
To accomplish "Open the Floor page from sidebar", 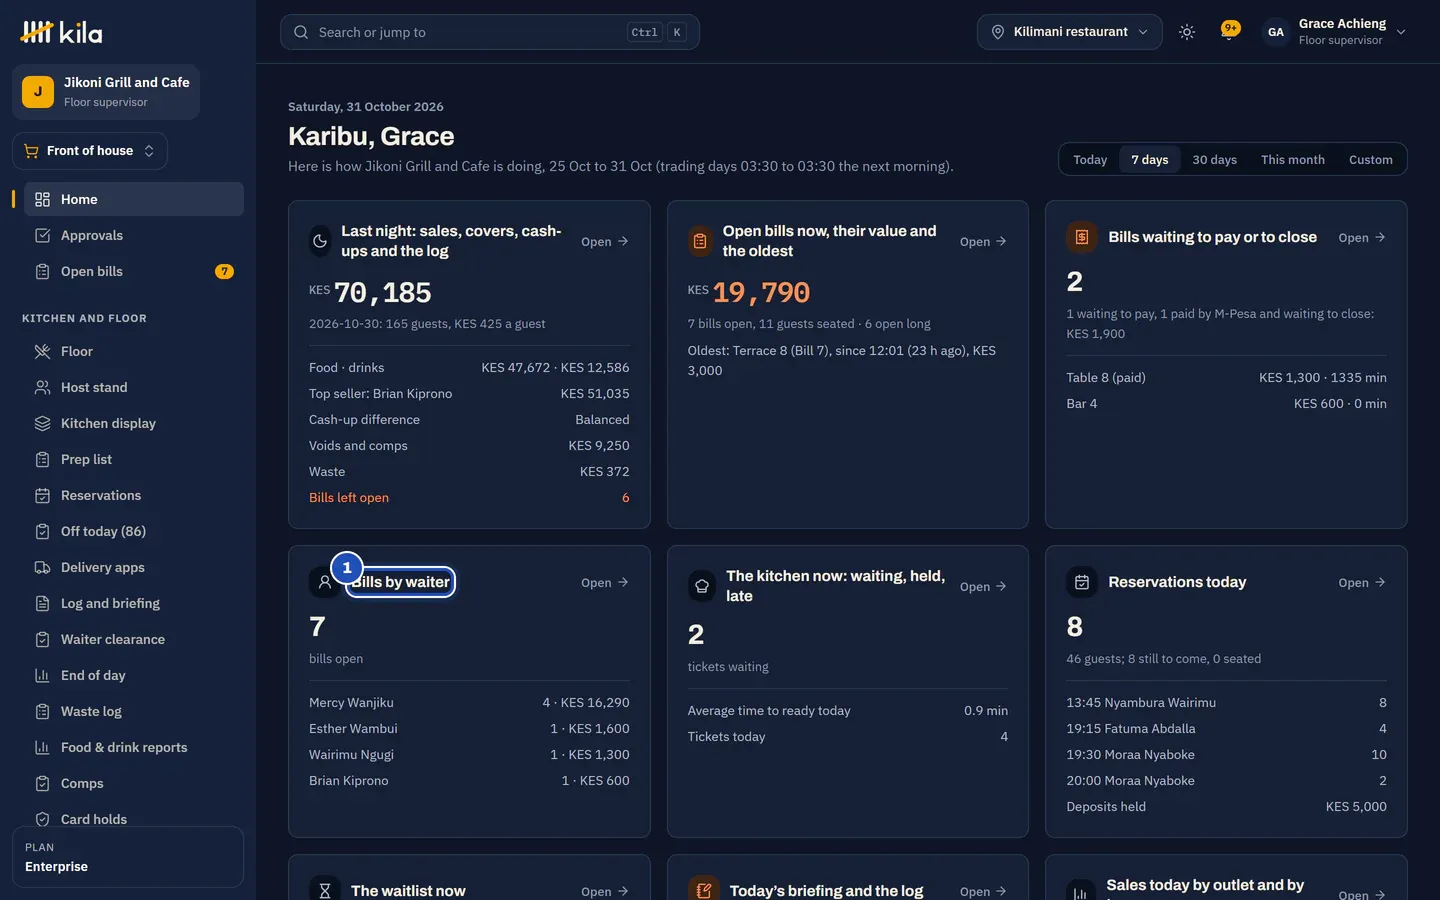I will click(133, 351).
